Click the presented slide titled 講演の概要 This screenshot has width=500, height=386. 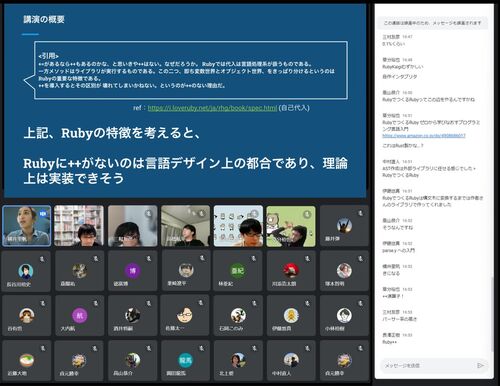[185, 101]
